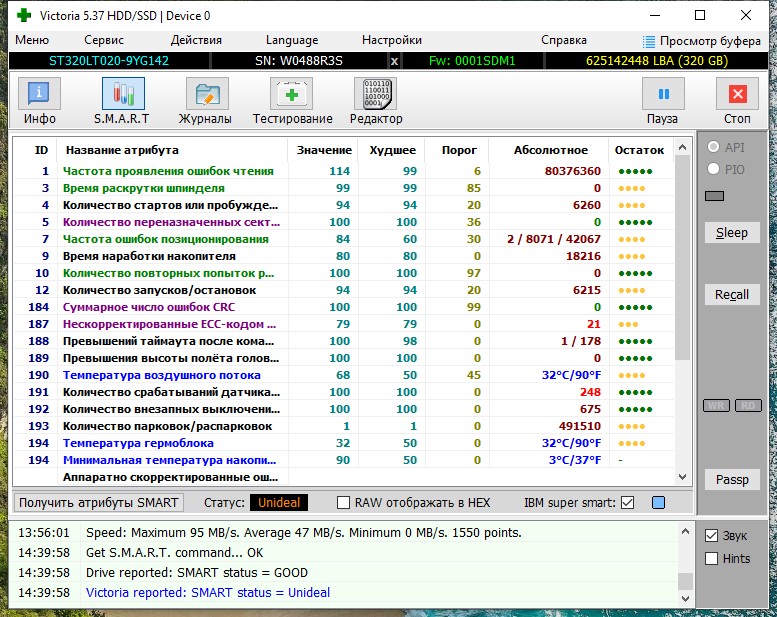
Task: Open the Сервис menu
Action: [x=104, y=40]
